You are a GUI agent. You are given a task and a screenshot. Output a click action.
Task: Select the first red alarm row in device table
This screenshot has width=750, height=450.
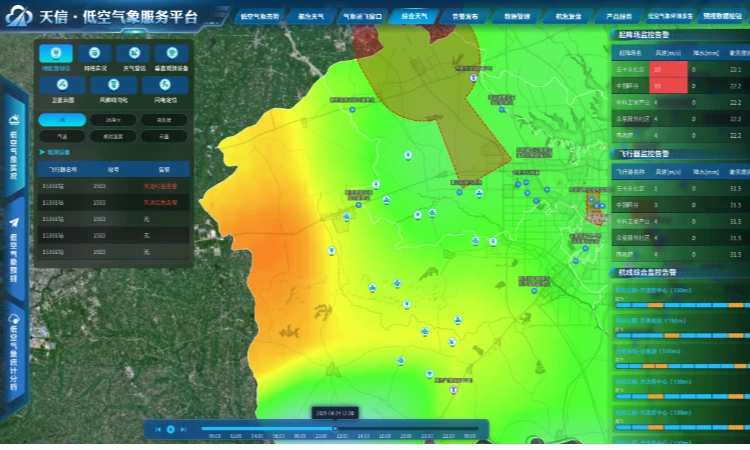tap(110, 186)
